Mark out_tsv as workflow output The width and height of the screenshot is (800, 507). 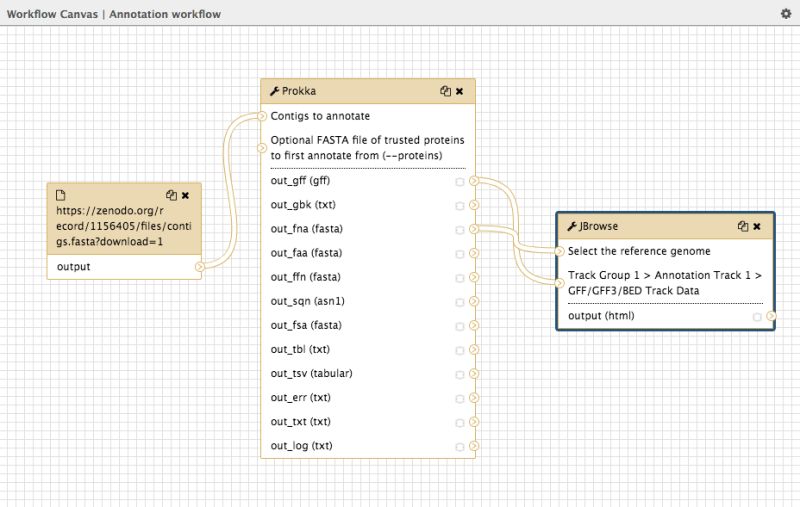click(x=460, y=374)
